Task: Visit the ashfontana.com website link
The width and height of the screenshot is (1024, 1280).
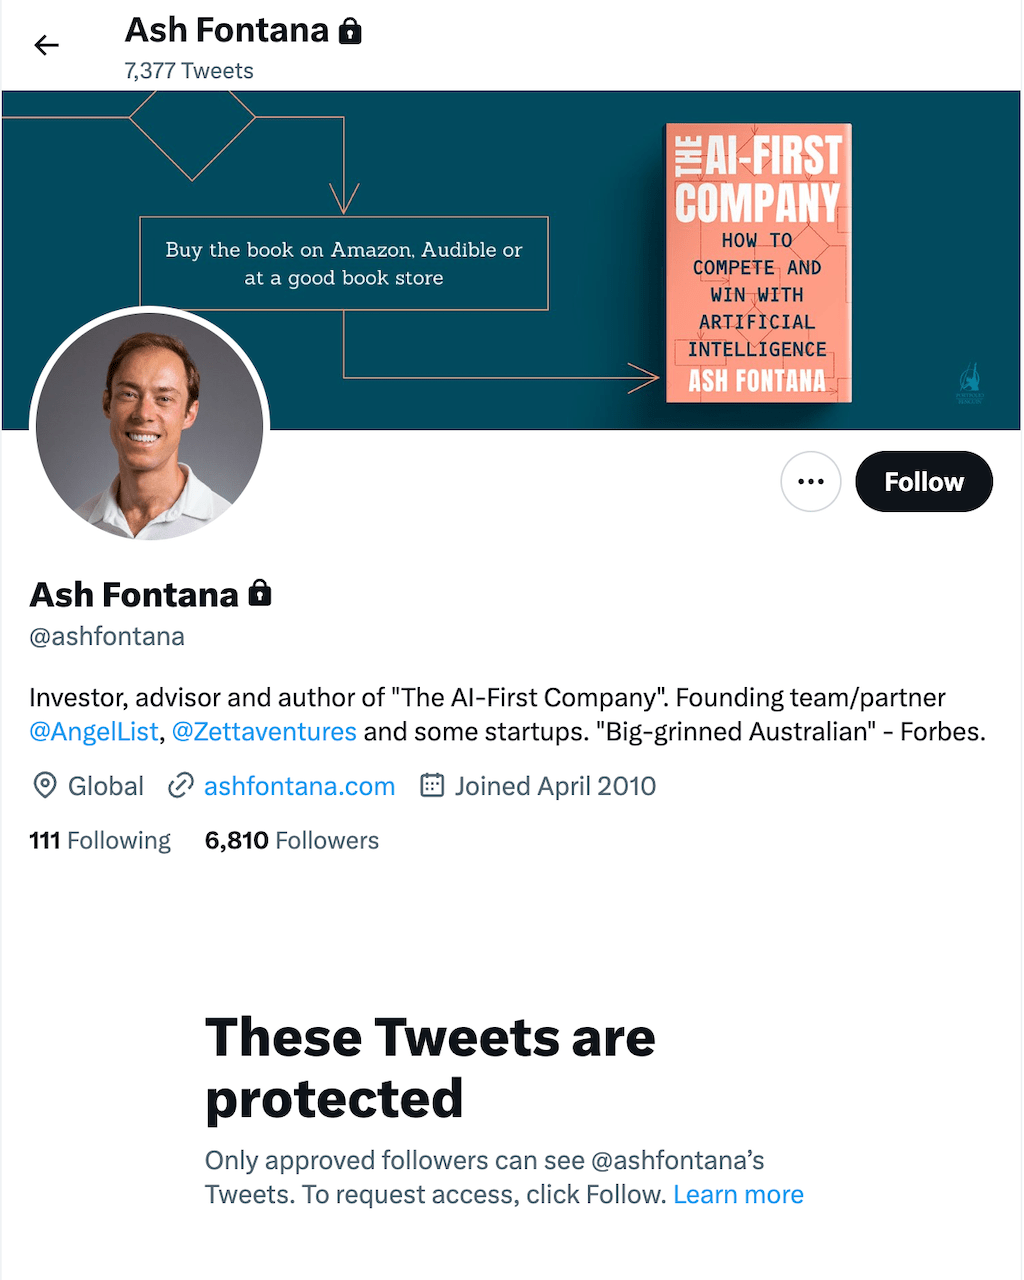Action: click(299, 787)
